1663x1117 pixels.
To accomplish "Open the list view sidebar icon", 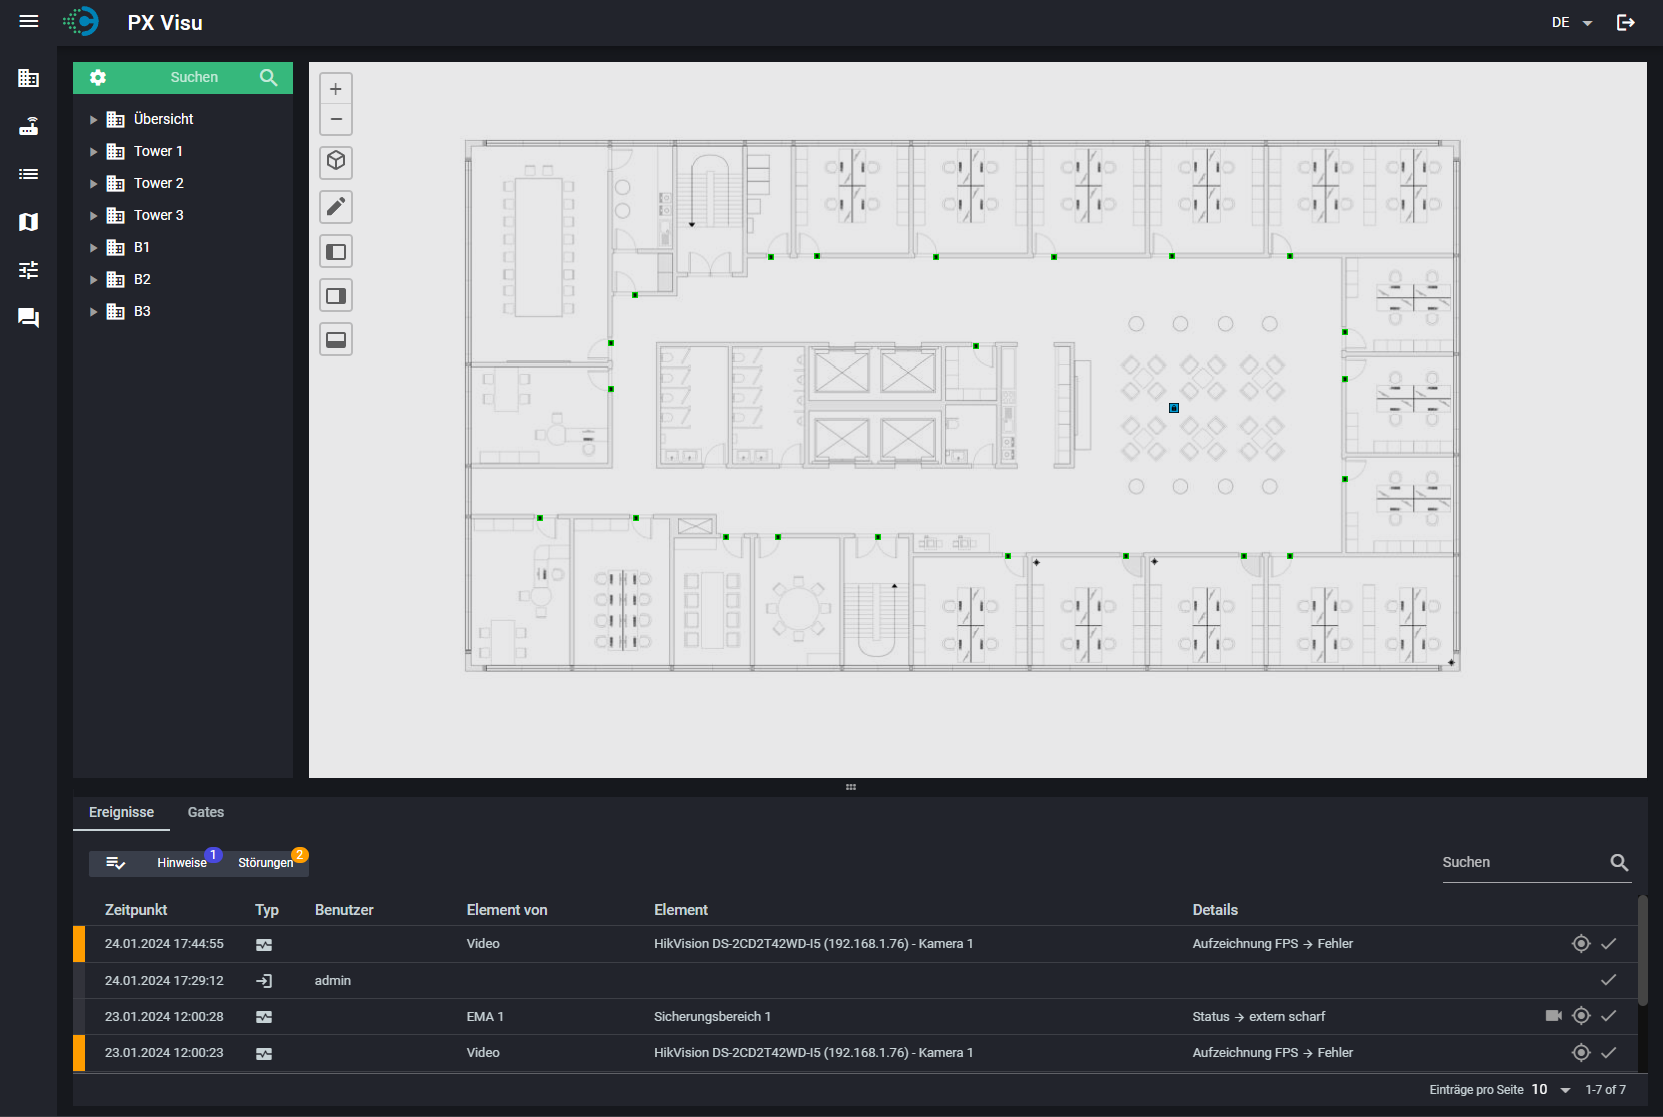I will 29,174.
